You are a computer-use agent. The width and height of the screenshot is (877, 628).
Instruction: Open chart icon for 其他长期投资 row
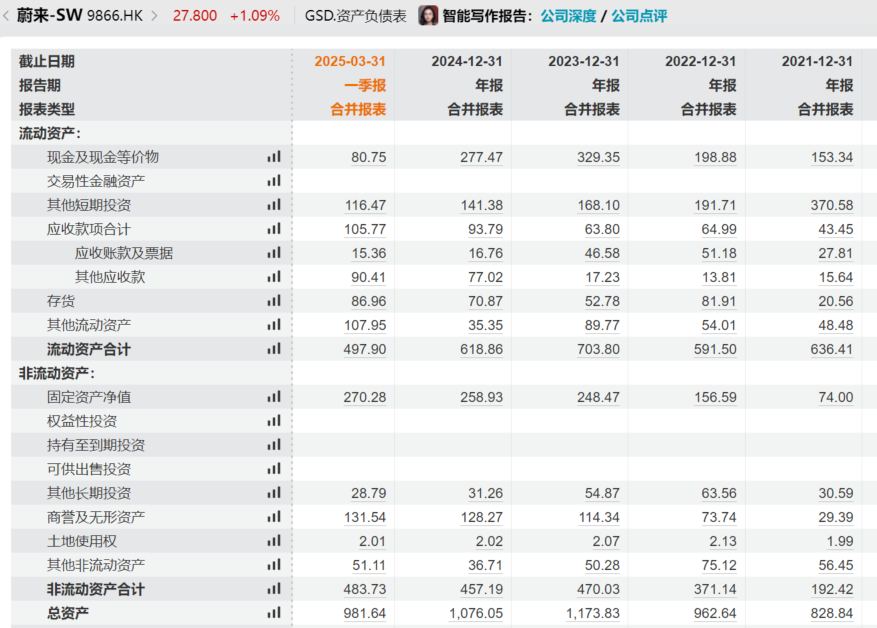(x=274, y=494)
